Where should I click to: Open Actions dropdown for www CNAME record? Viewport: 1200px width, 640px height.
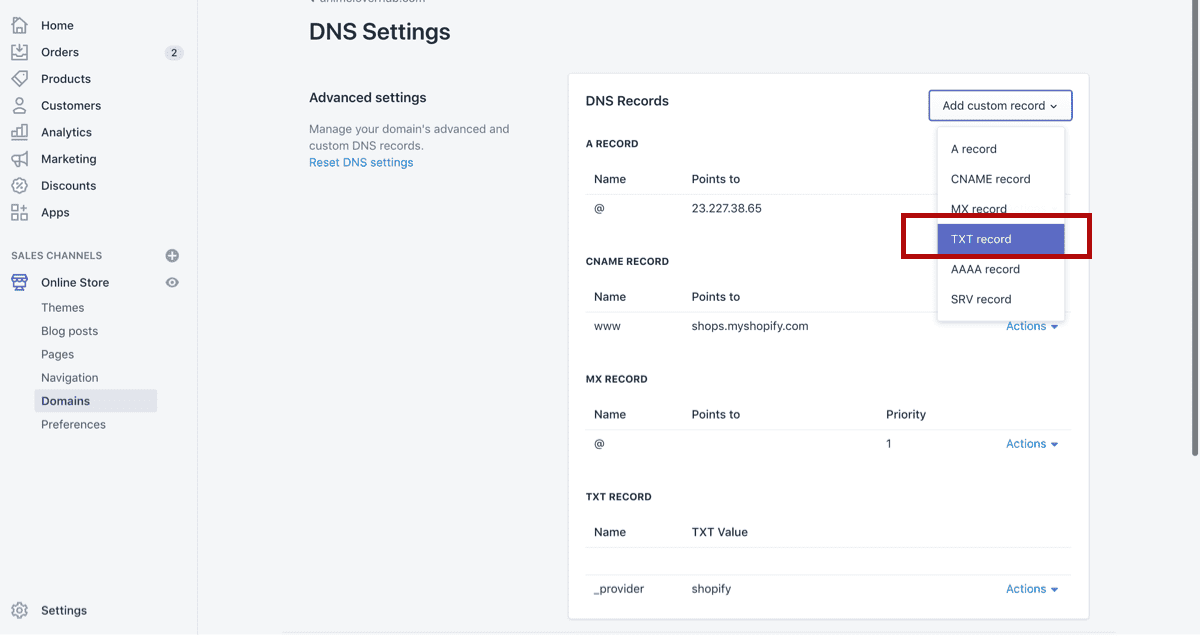point(1031,327)
